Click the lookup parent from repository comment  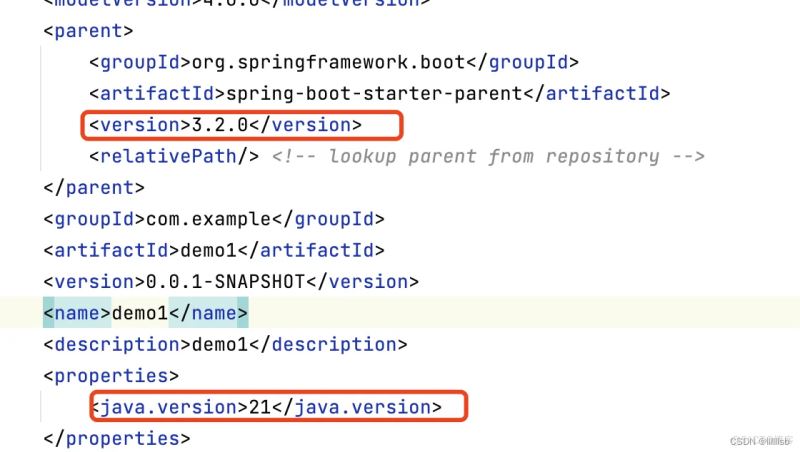[488, 156]
